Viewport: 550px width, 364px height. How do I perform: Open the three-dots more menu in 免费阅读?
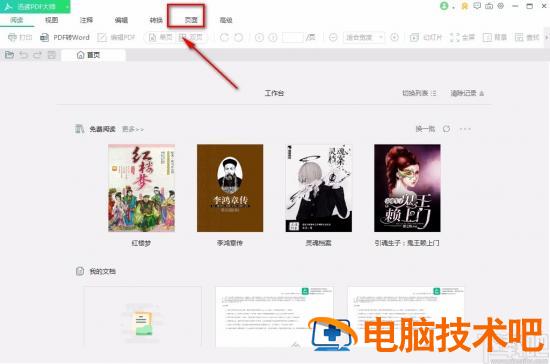coord(465,129)
